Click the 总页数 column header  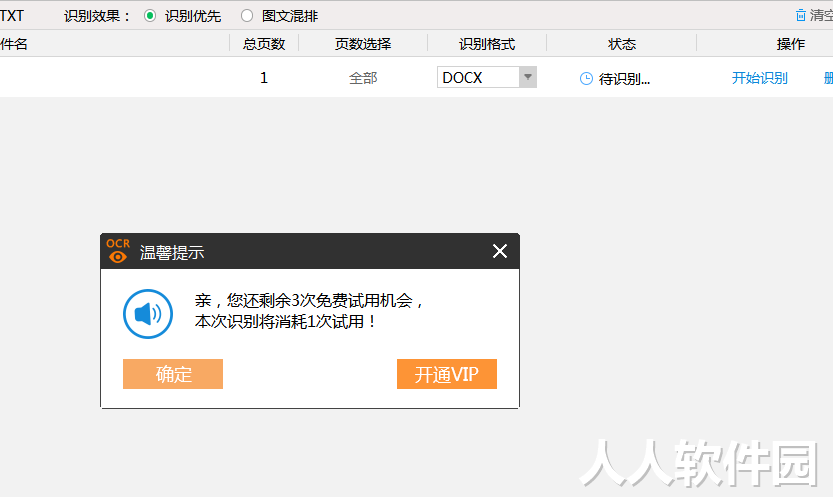(x=264, y=44)
